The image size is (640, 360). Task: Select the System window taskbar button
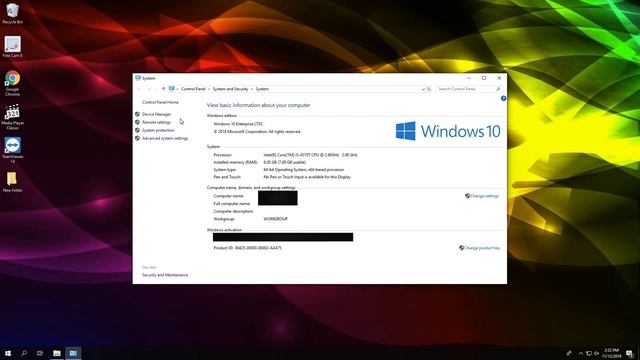point(73,353)
